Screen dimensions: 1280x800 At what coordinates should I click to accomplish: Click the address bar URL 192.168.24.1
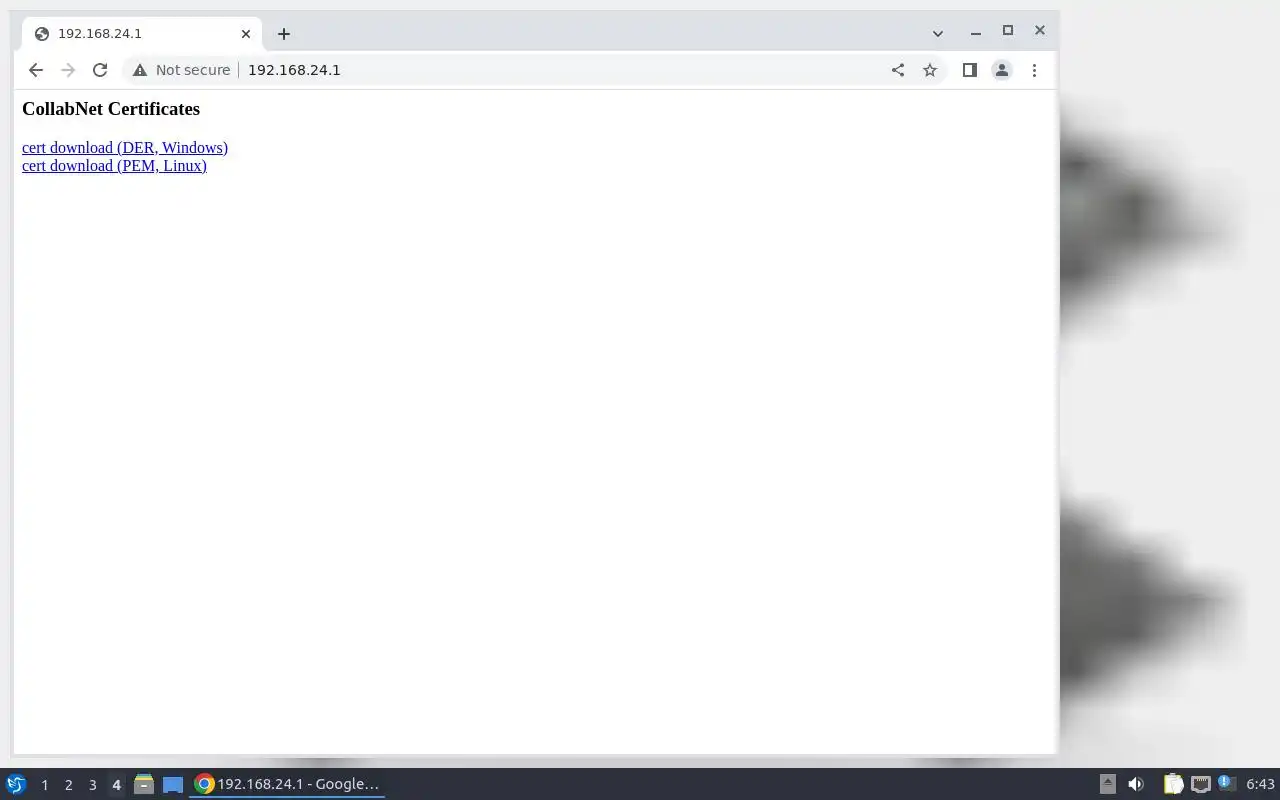pos(294,70)
